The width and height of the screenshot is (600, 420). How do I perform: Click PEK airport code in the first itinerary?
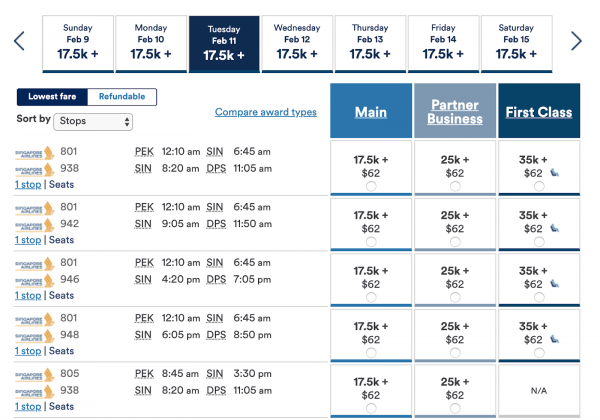pyautogui.click(x=144, y=151)
